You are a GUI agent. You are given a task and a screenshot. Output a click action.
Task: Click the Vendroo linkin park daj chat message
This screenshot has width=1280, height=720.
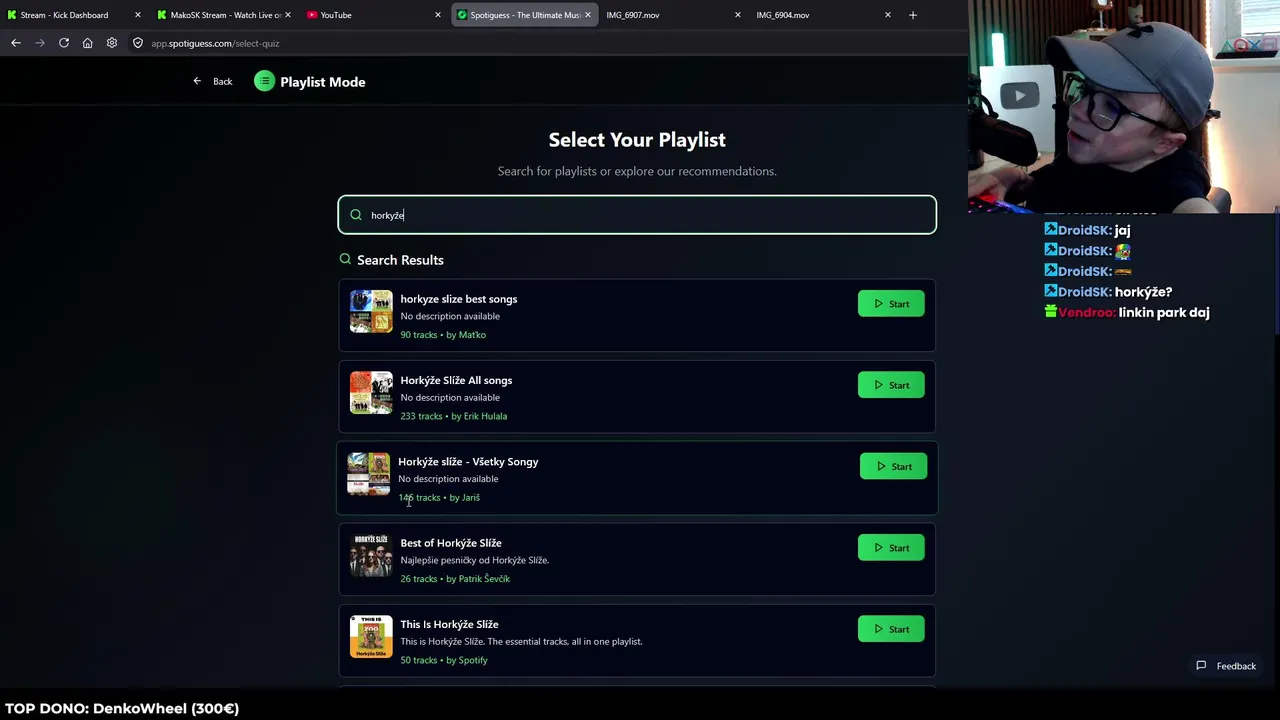point(1127,312)
